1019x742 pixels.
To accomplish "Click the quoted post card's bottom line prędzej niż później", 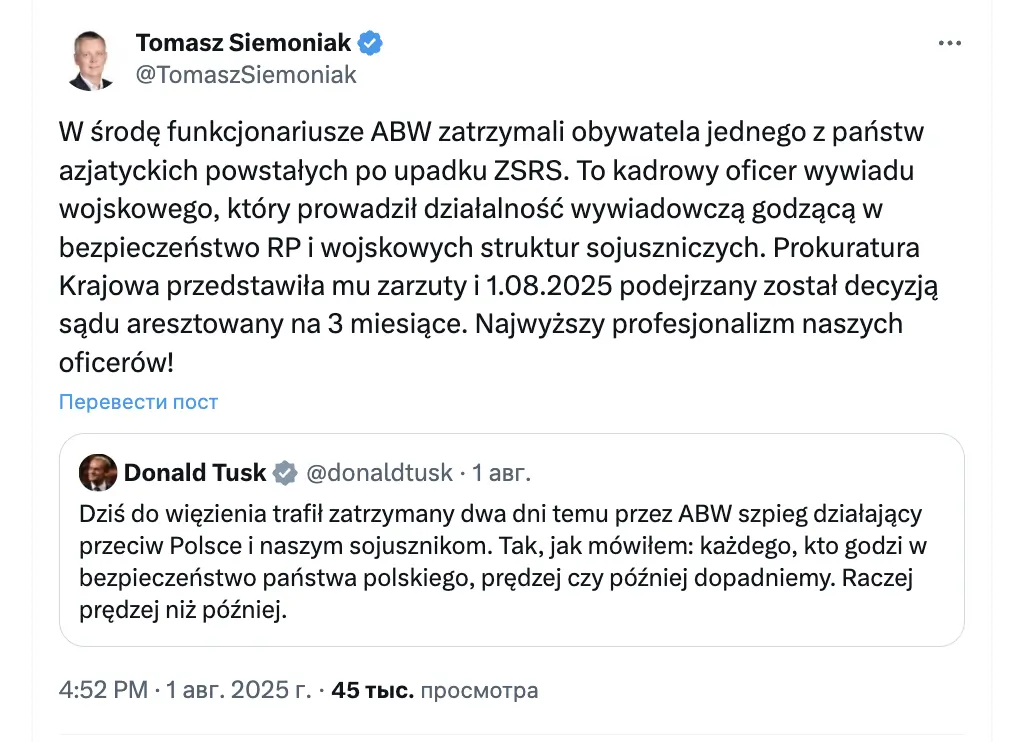I will 183,609.
